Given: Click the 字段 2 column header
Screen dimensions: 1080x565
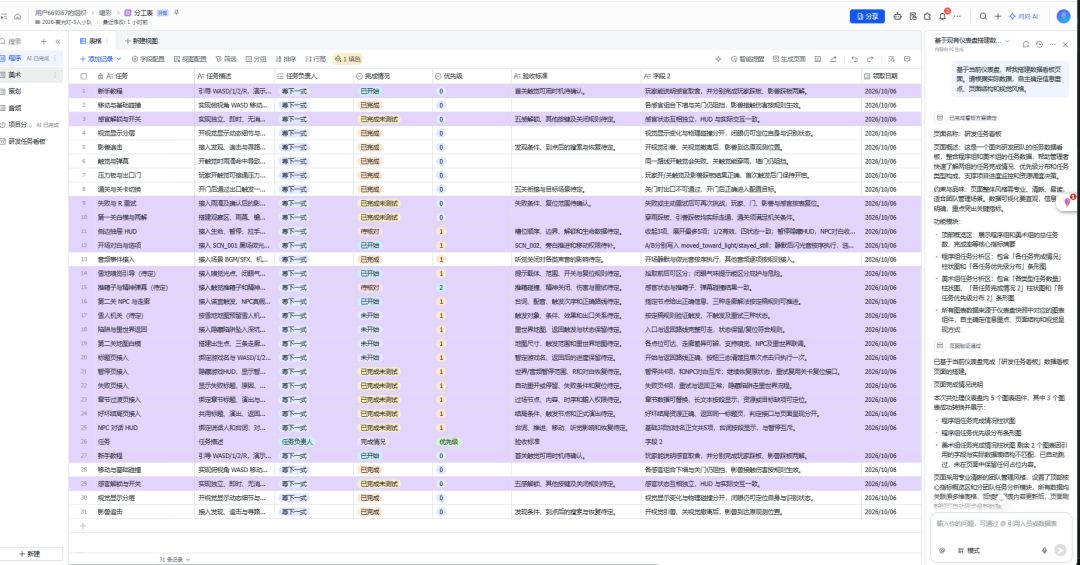Looking at the screenshot, I should [x=751, y=76].
